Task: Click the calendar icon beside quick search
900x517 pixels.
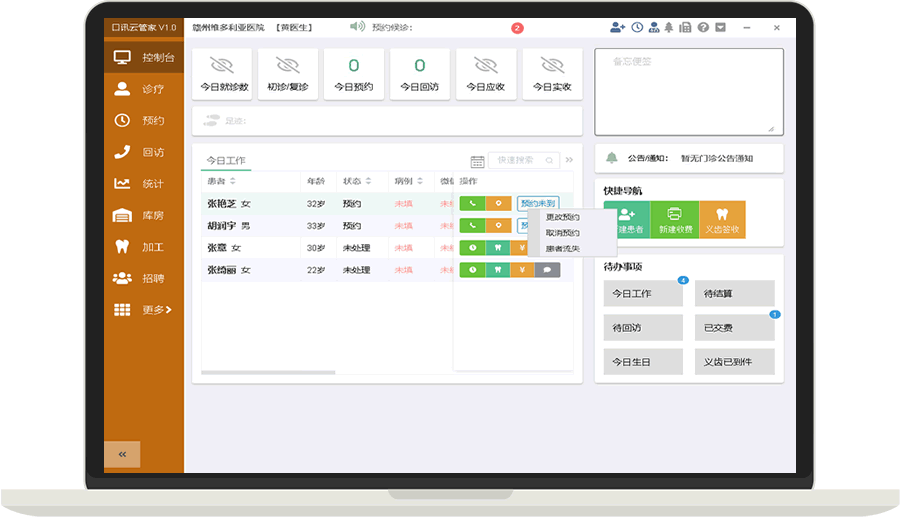Action: [x=477, y=160]
